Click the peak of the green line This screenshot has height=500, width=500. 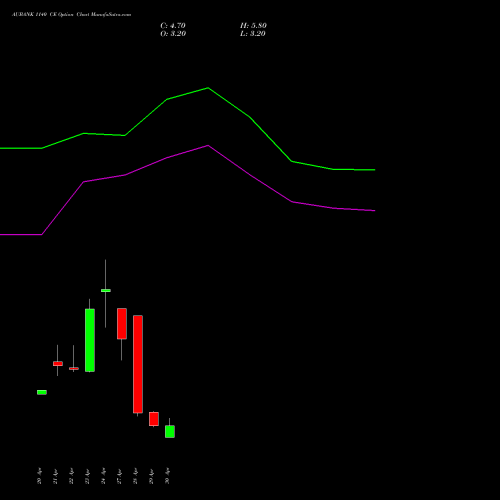coord(208,88)
